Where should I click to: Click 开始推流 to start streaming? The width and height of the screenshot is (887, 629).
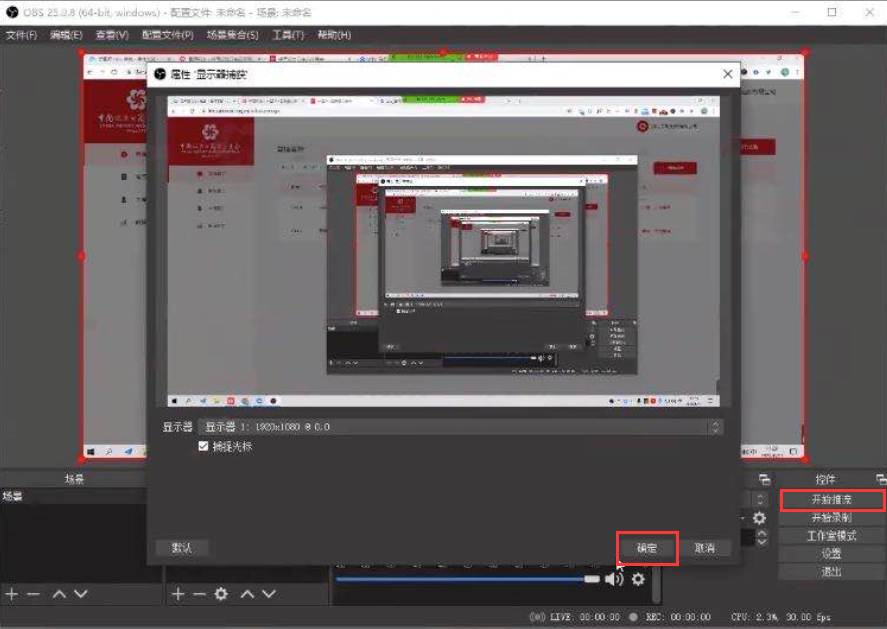coord(831,500)
